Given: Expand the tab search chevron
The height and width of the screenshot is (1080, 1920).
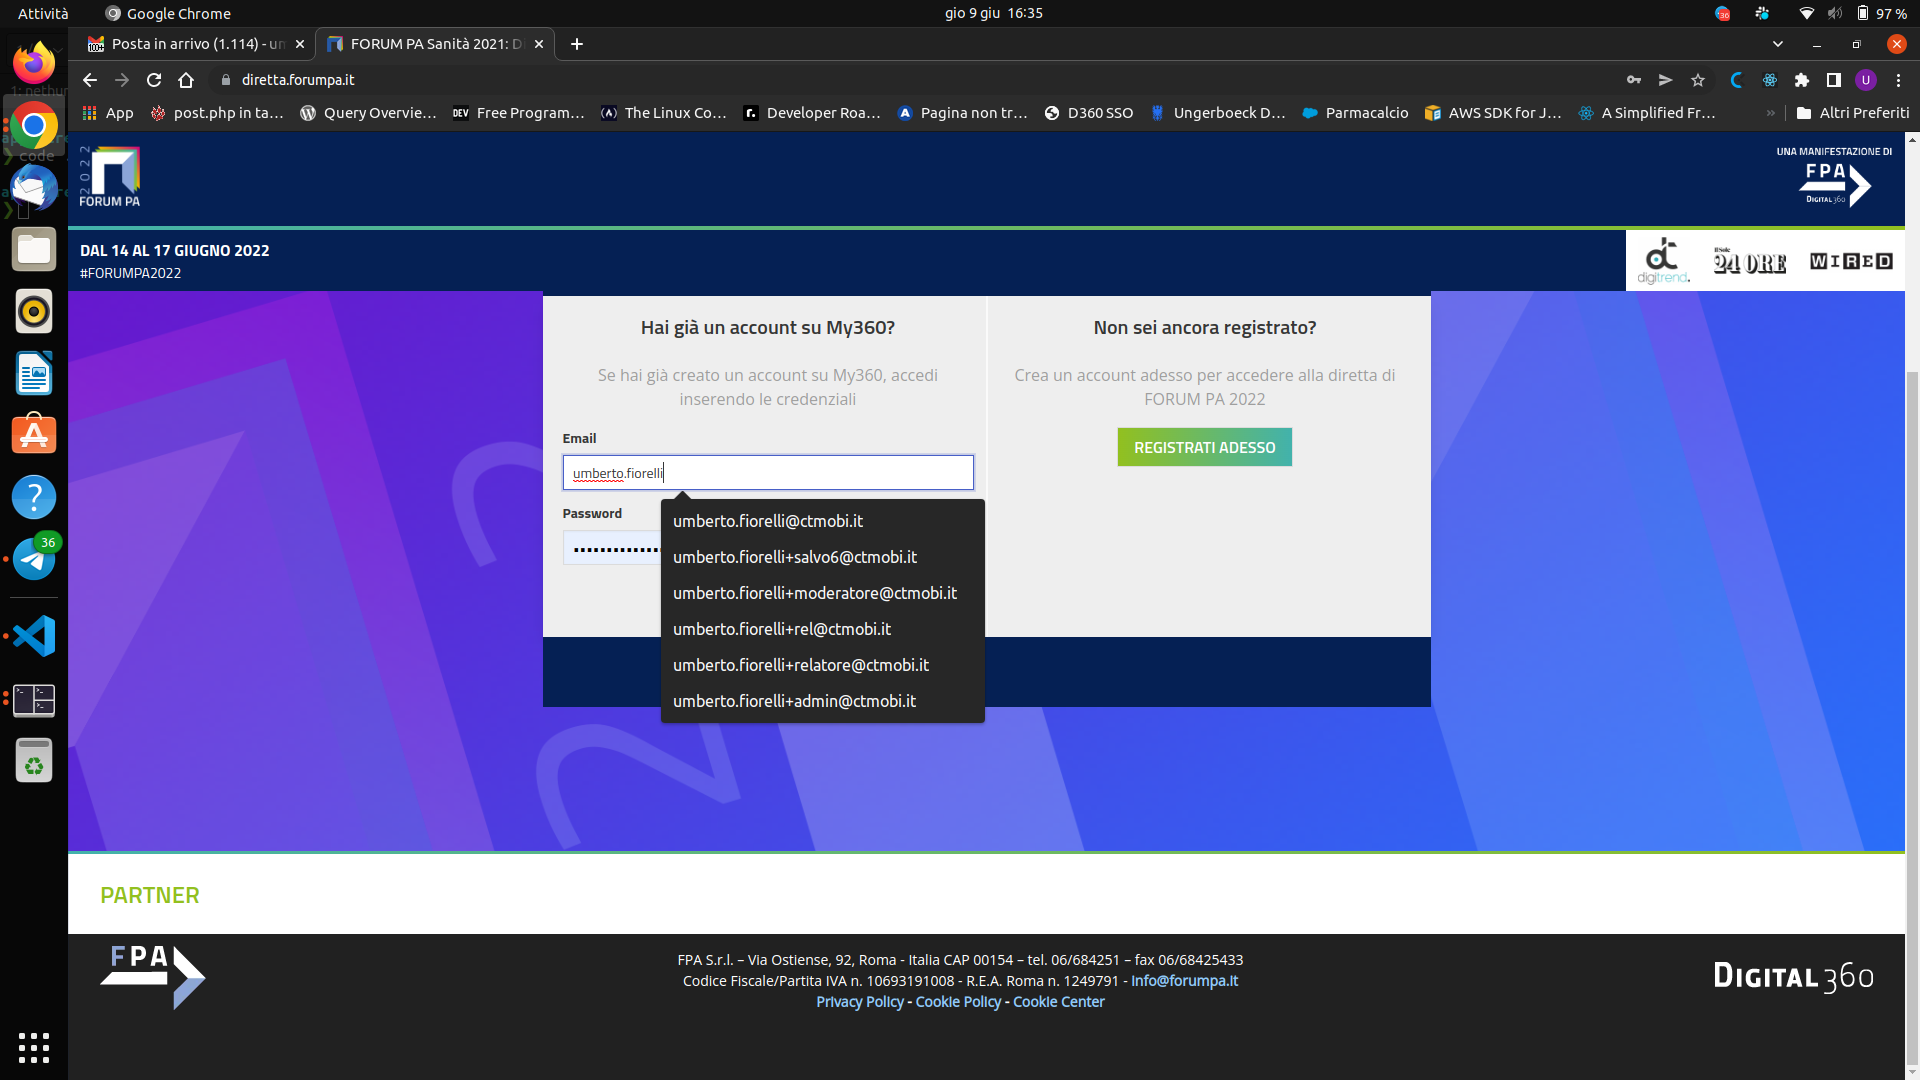Looking at the screenshot, I should point(1778,44).
